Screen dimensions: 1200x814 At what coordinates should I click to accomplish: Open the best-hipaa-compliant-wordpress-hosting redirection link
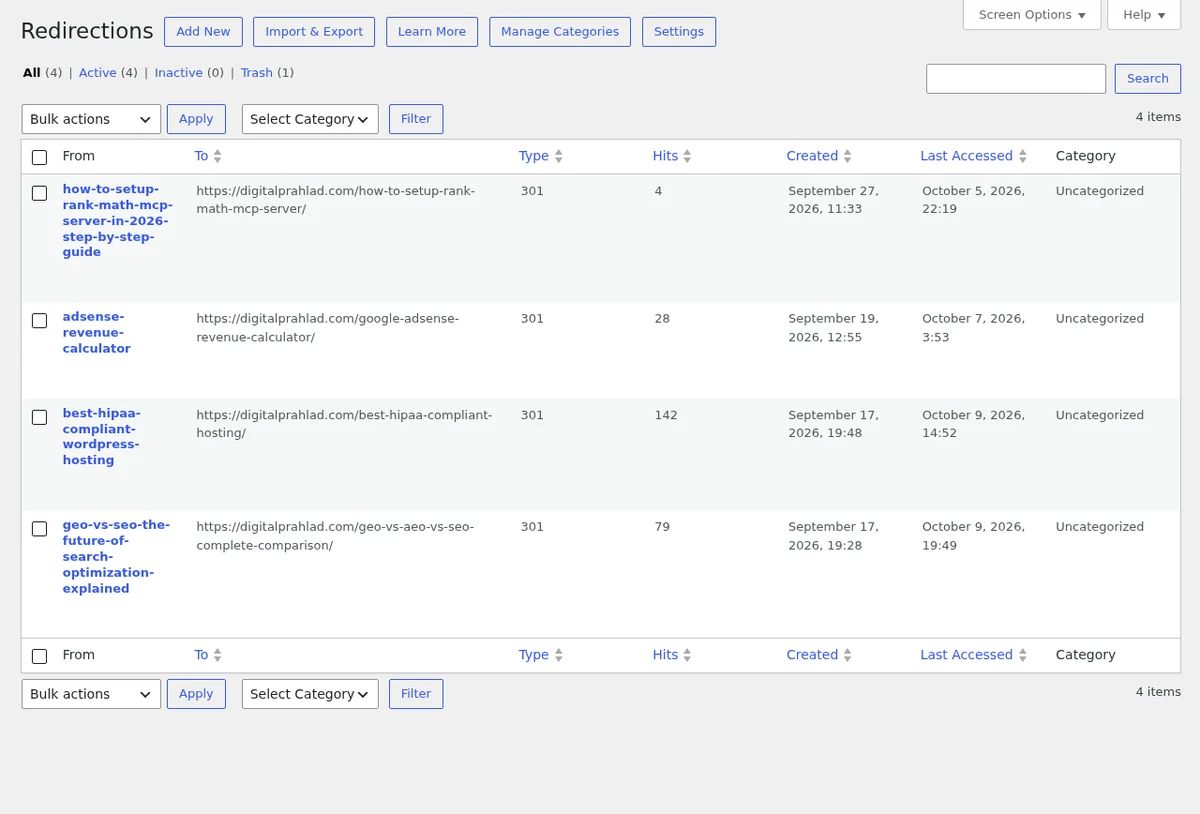[102, 437]
